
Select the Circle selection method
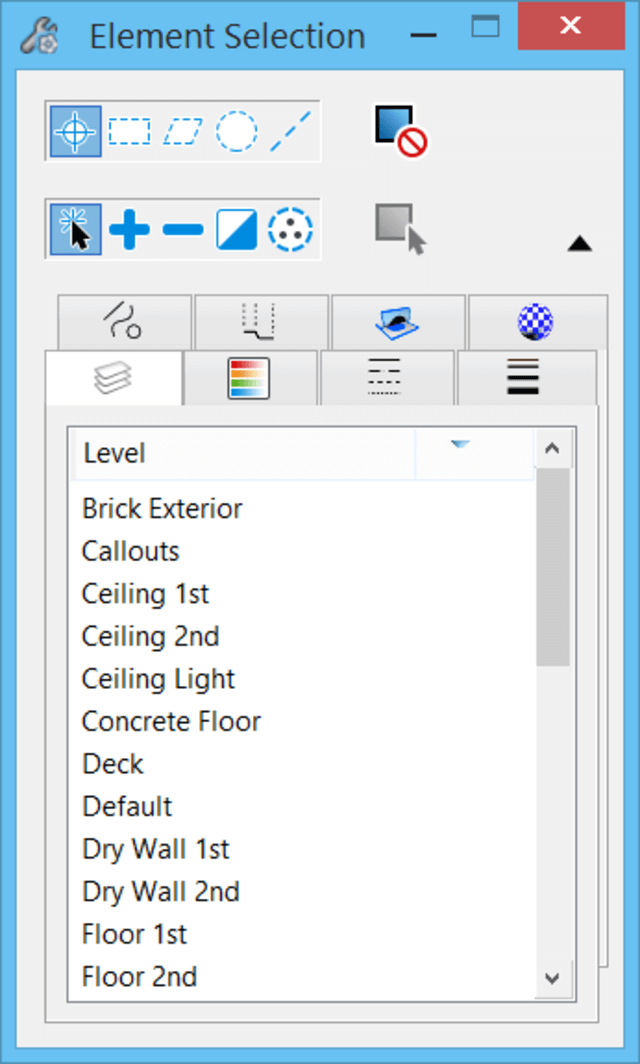pyautogui.click(x=236, y=131)
